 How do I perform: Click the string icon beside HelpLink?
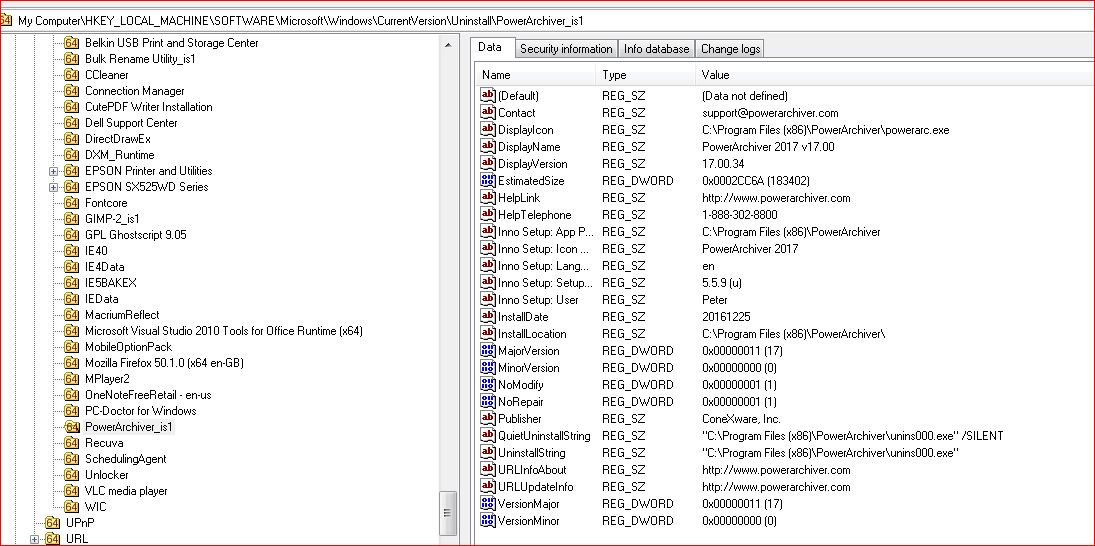click(488, 198)
